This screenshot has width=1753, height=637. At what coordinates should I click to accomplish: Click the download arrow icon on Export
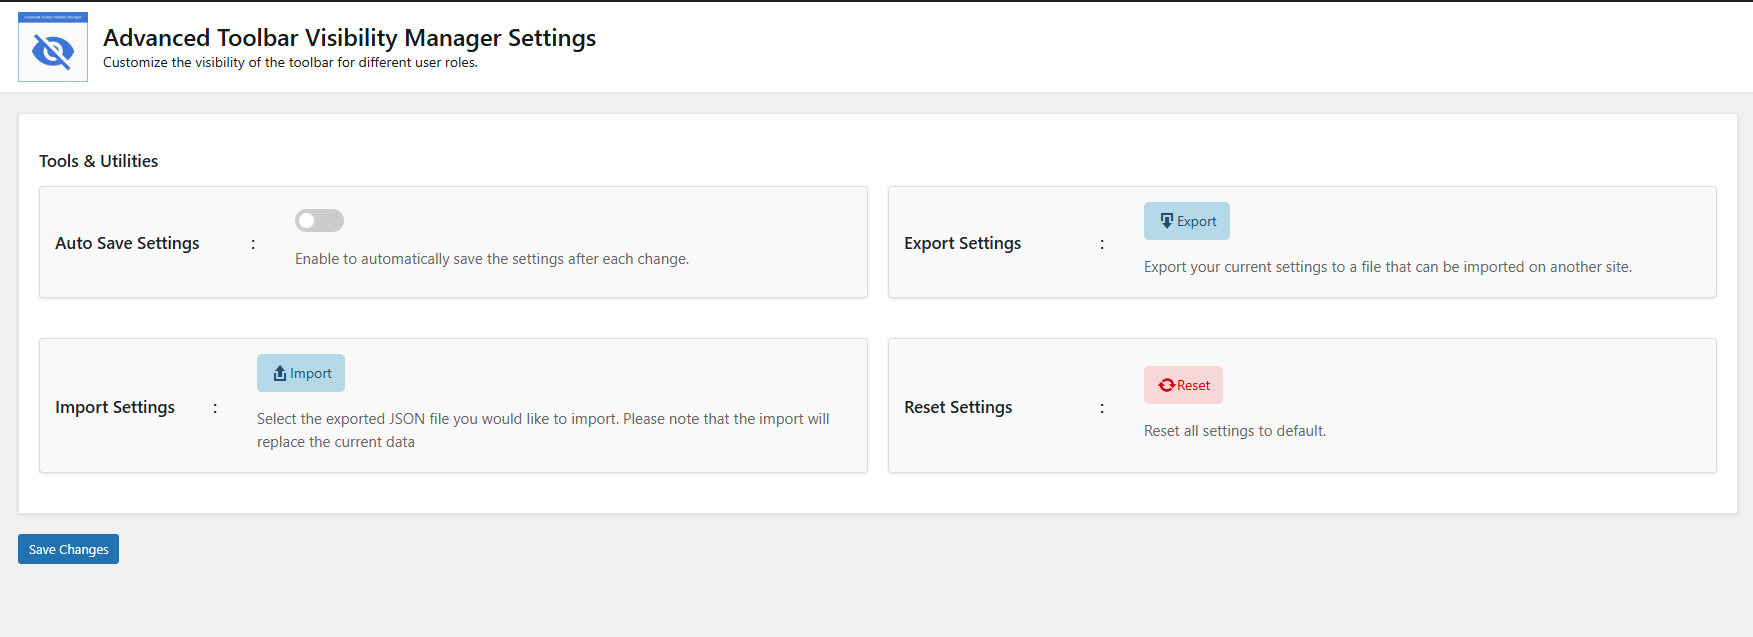tap(1166, 221)
